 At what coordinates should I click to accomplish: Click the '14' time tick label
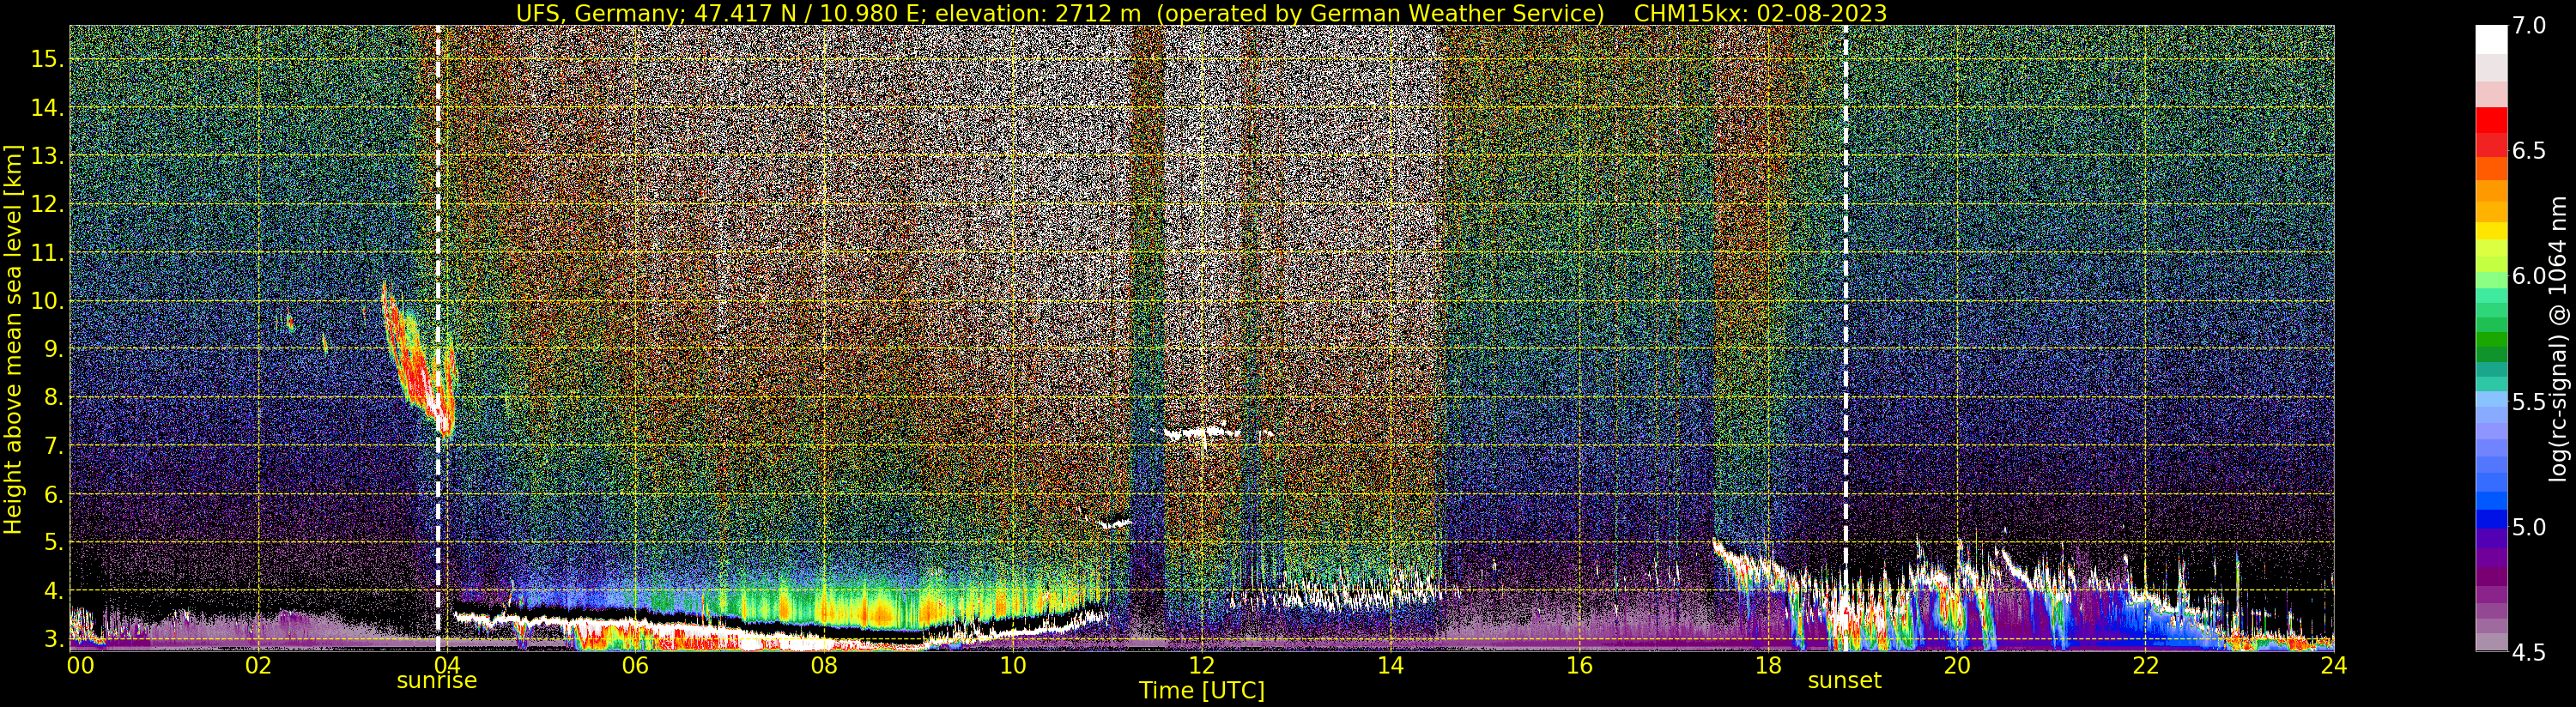(x=1390, y=664)
